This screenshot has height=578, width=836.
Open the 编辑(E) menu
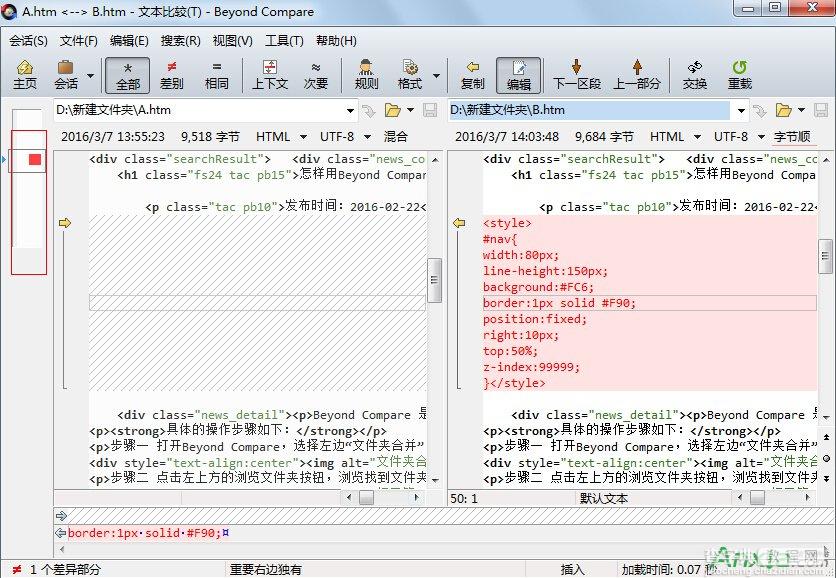[x=129, y=41]
